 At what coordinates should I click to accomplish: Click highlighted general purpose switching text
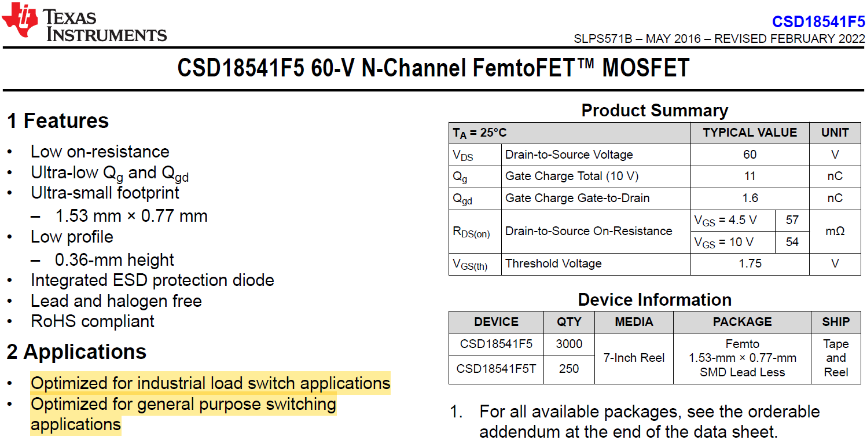tap(184, 404)
